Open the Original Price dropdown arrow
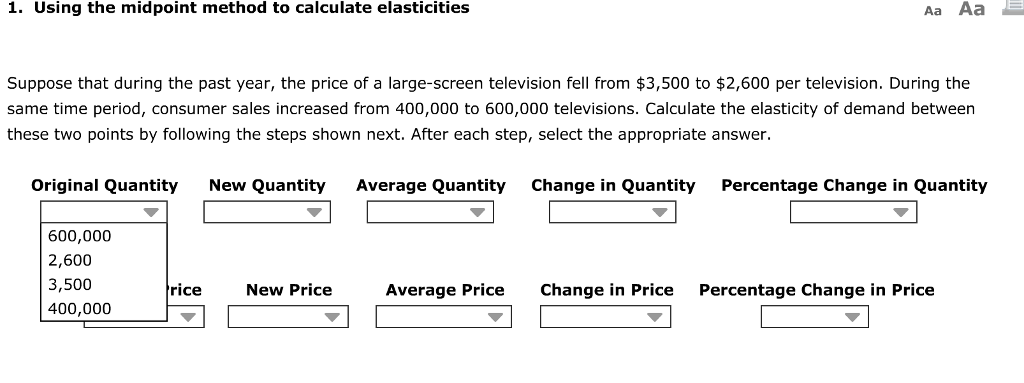 [188, 317]
